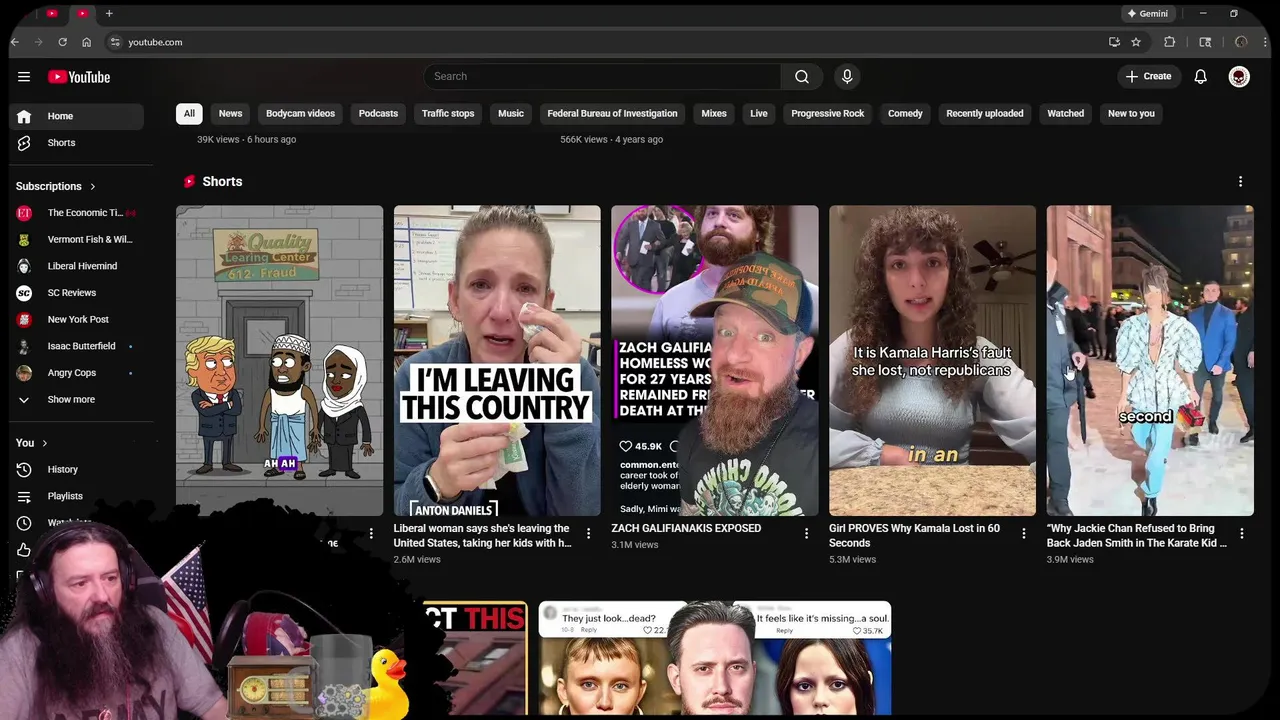Screen dimensions: 1280x720
Task: Go back in browser
Action: coord(15,42)
